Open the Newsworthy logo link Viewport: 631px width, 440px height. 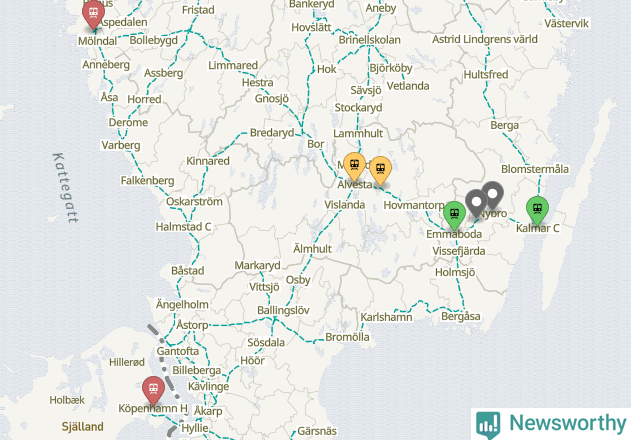[x=551, y=424]
